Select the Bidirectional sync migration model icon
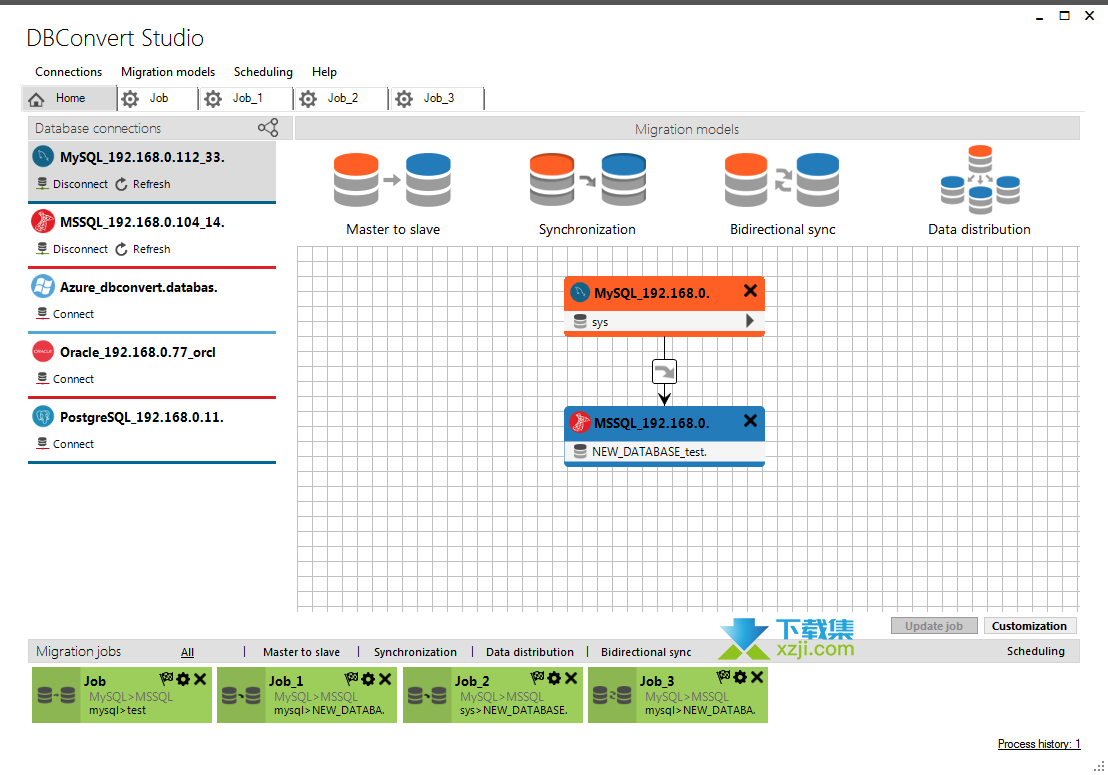Viewport: 1108px width, 775px height. 782,180
